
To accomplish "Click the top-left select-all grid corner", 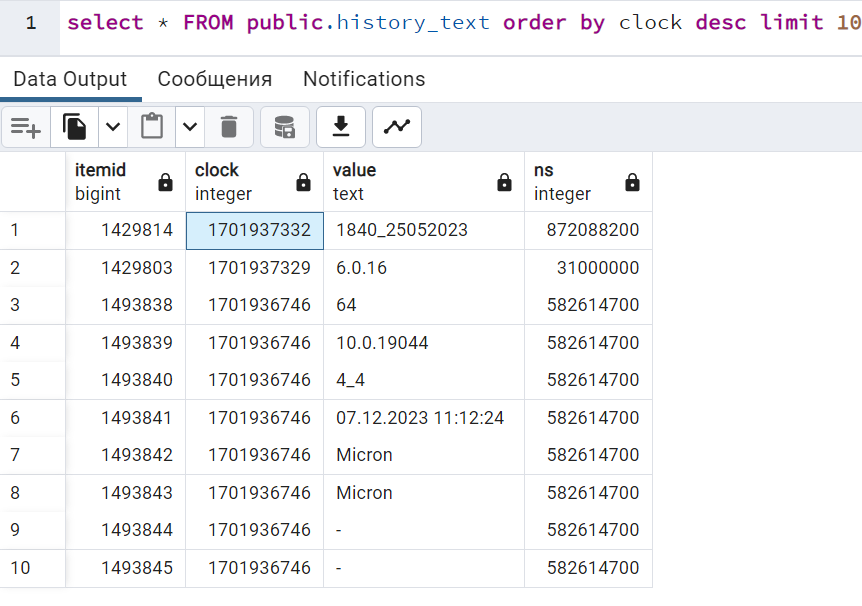I will [x=32, y=182].
